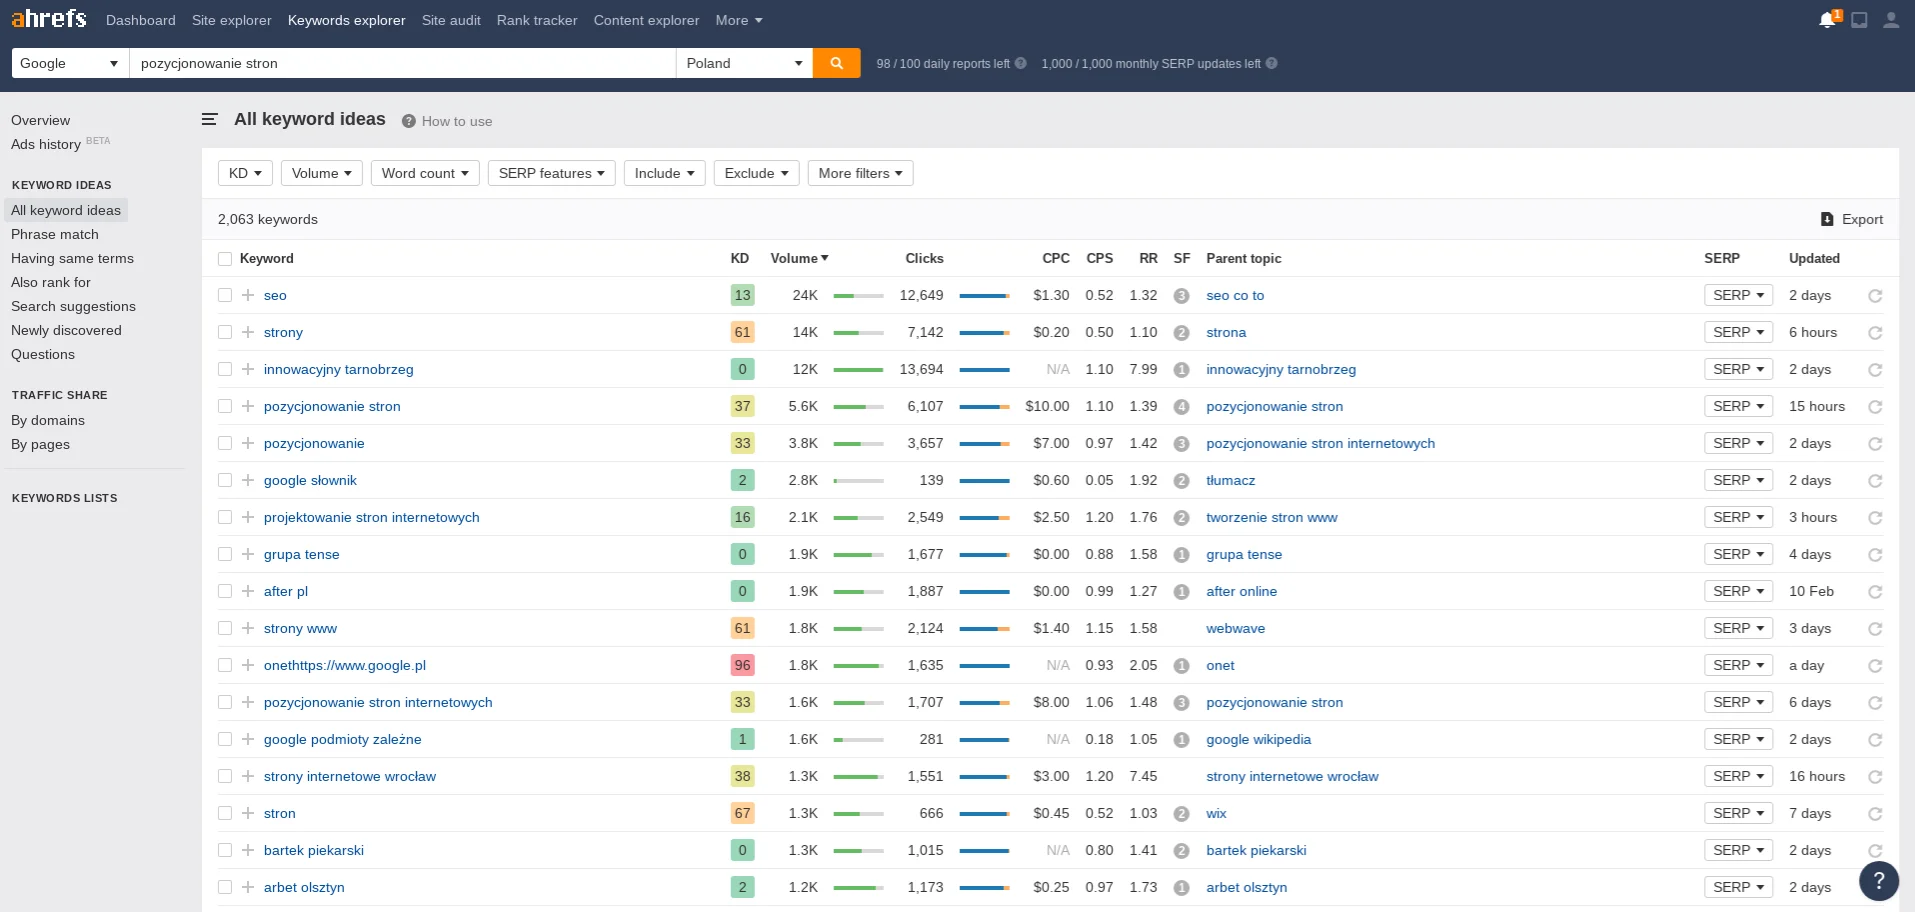The height and width of the screenshot is (912, 1915).
Task: Check the arbet olsztyn row checkbox
Action: click(225, 887)
